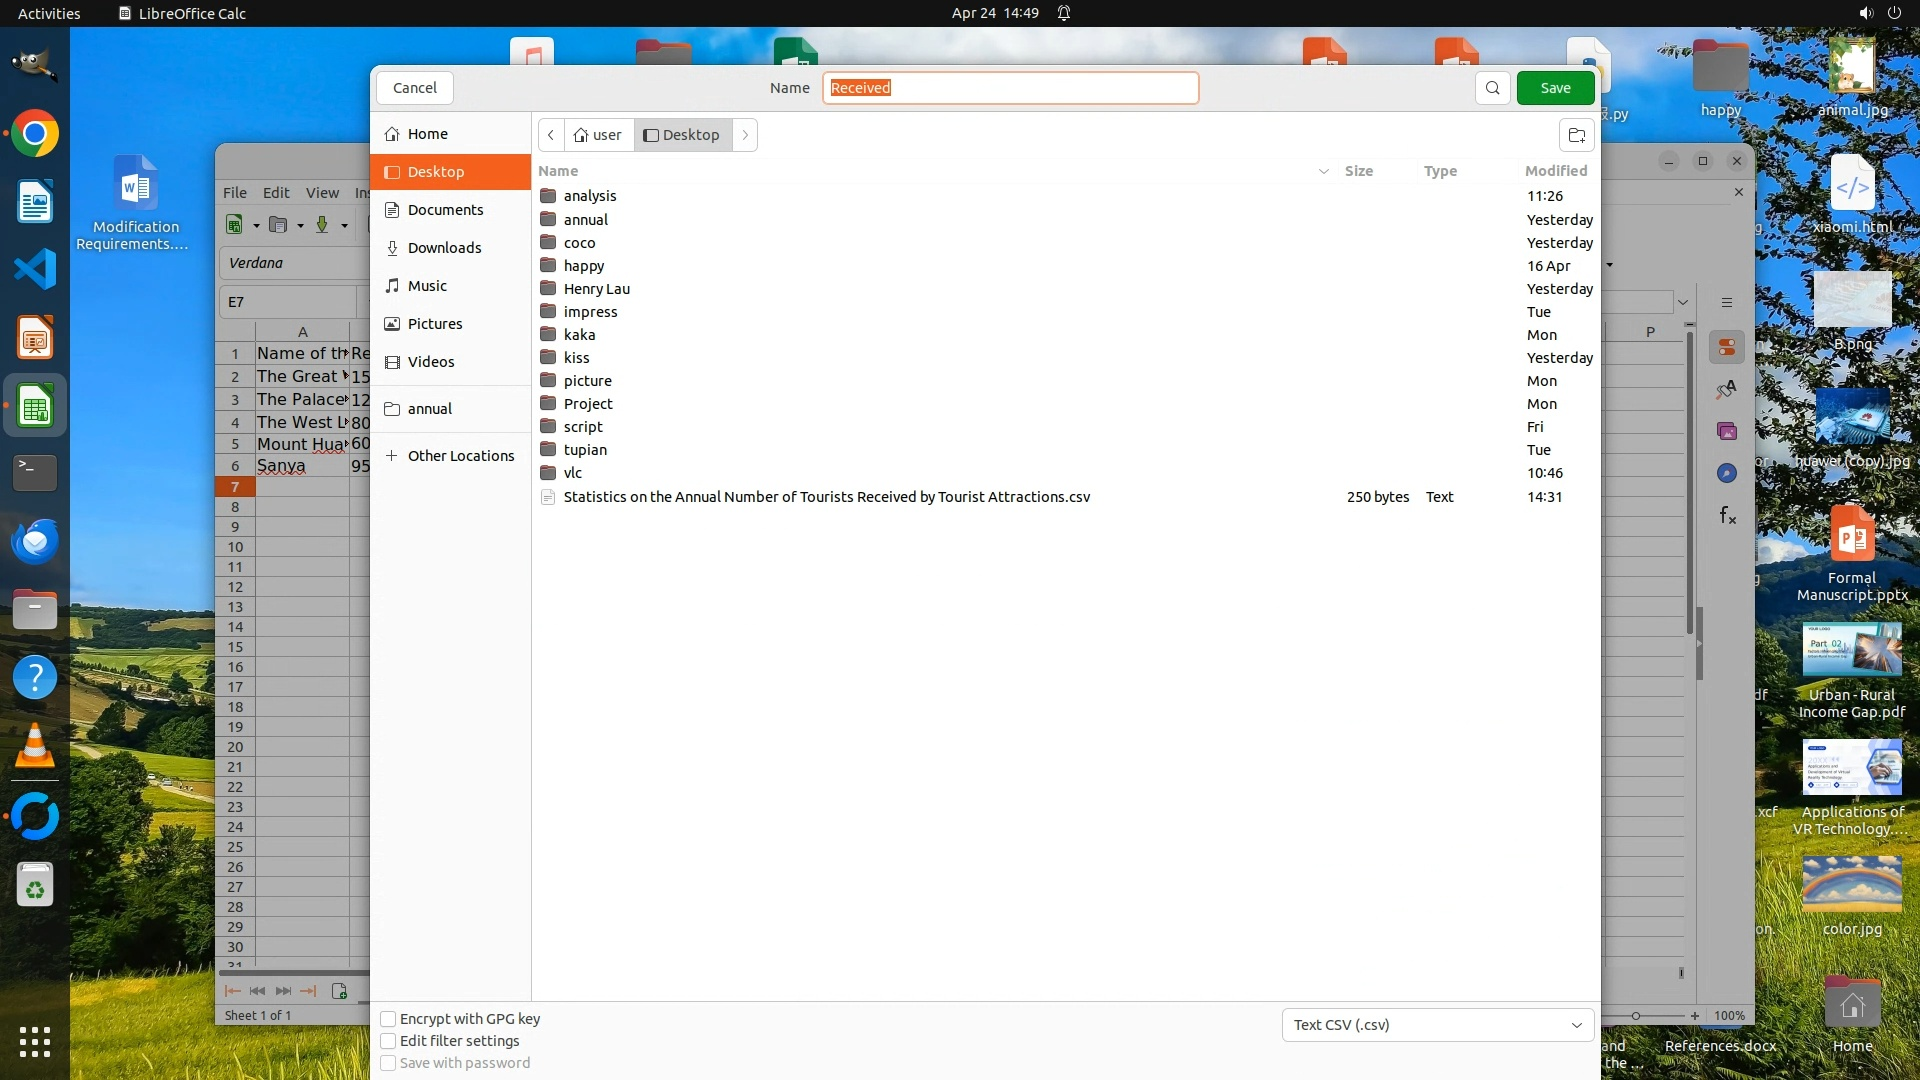Open Gallery icon in Calc sidebar
The image size is (1920, 1080).
[1727, 431]
